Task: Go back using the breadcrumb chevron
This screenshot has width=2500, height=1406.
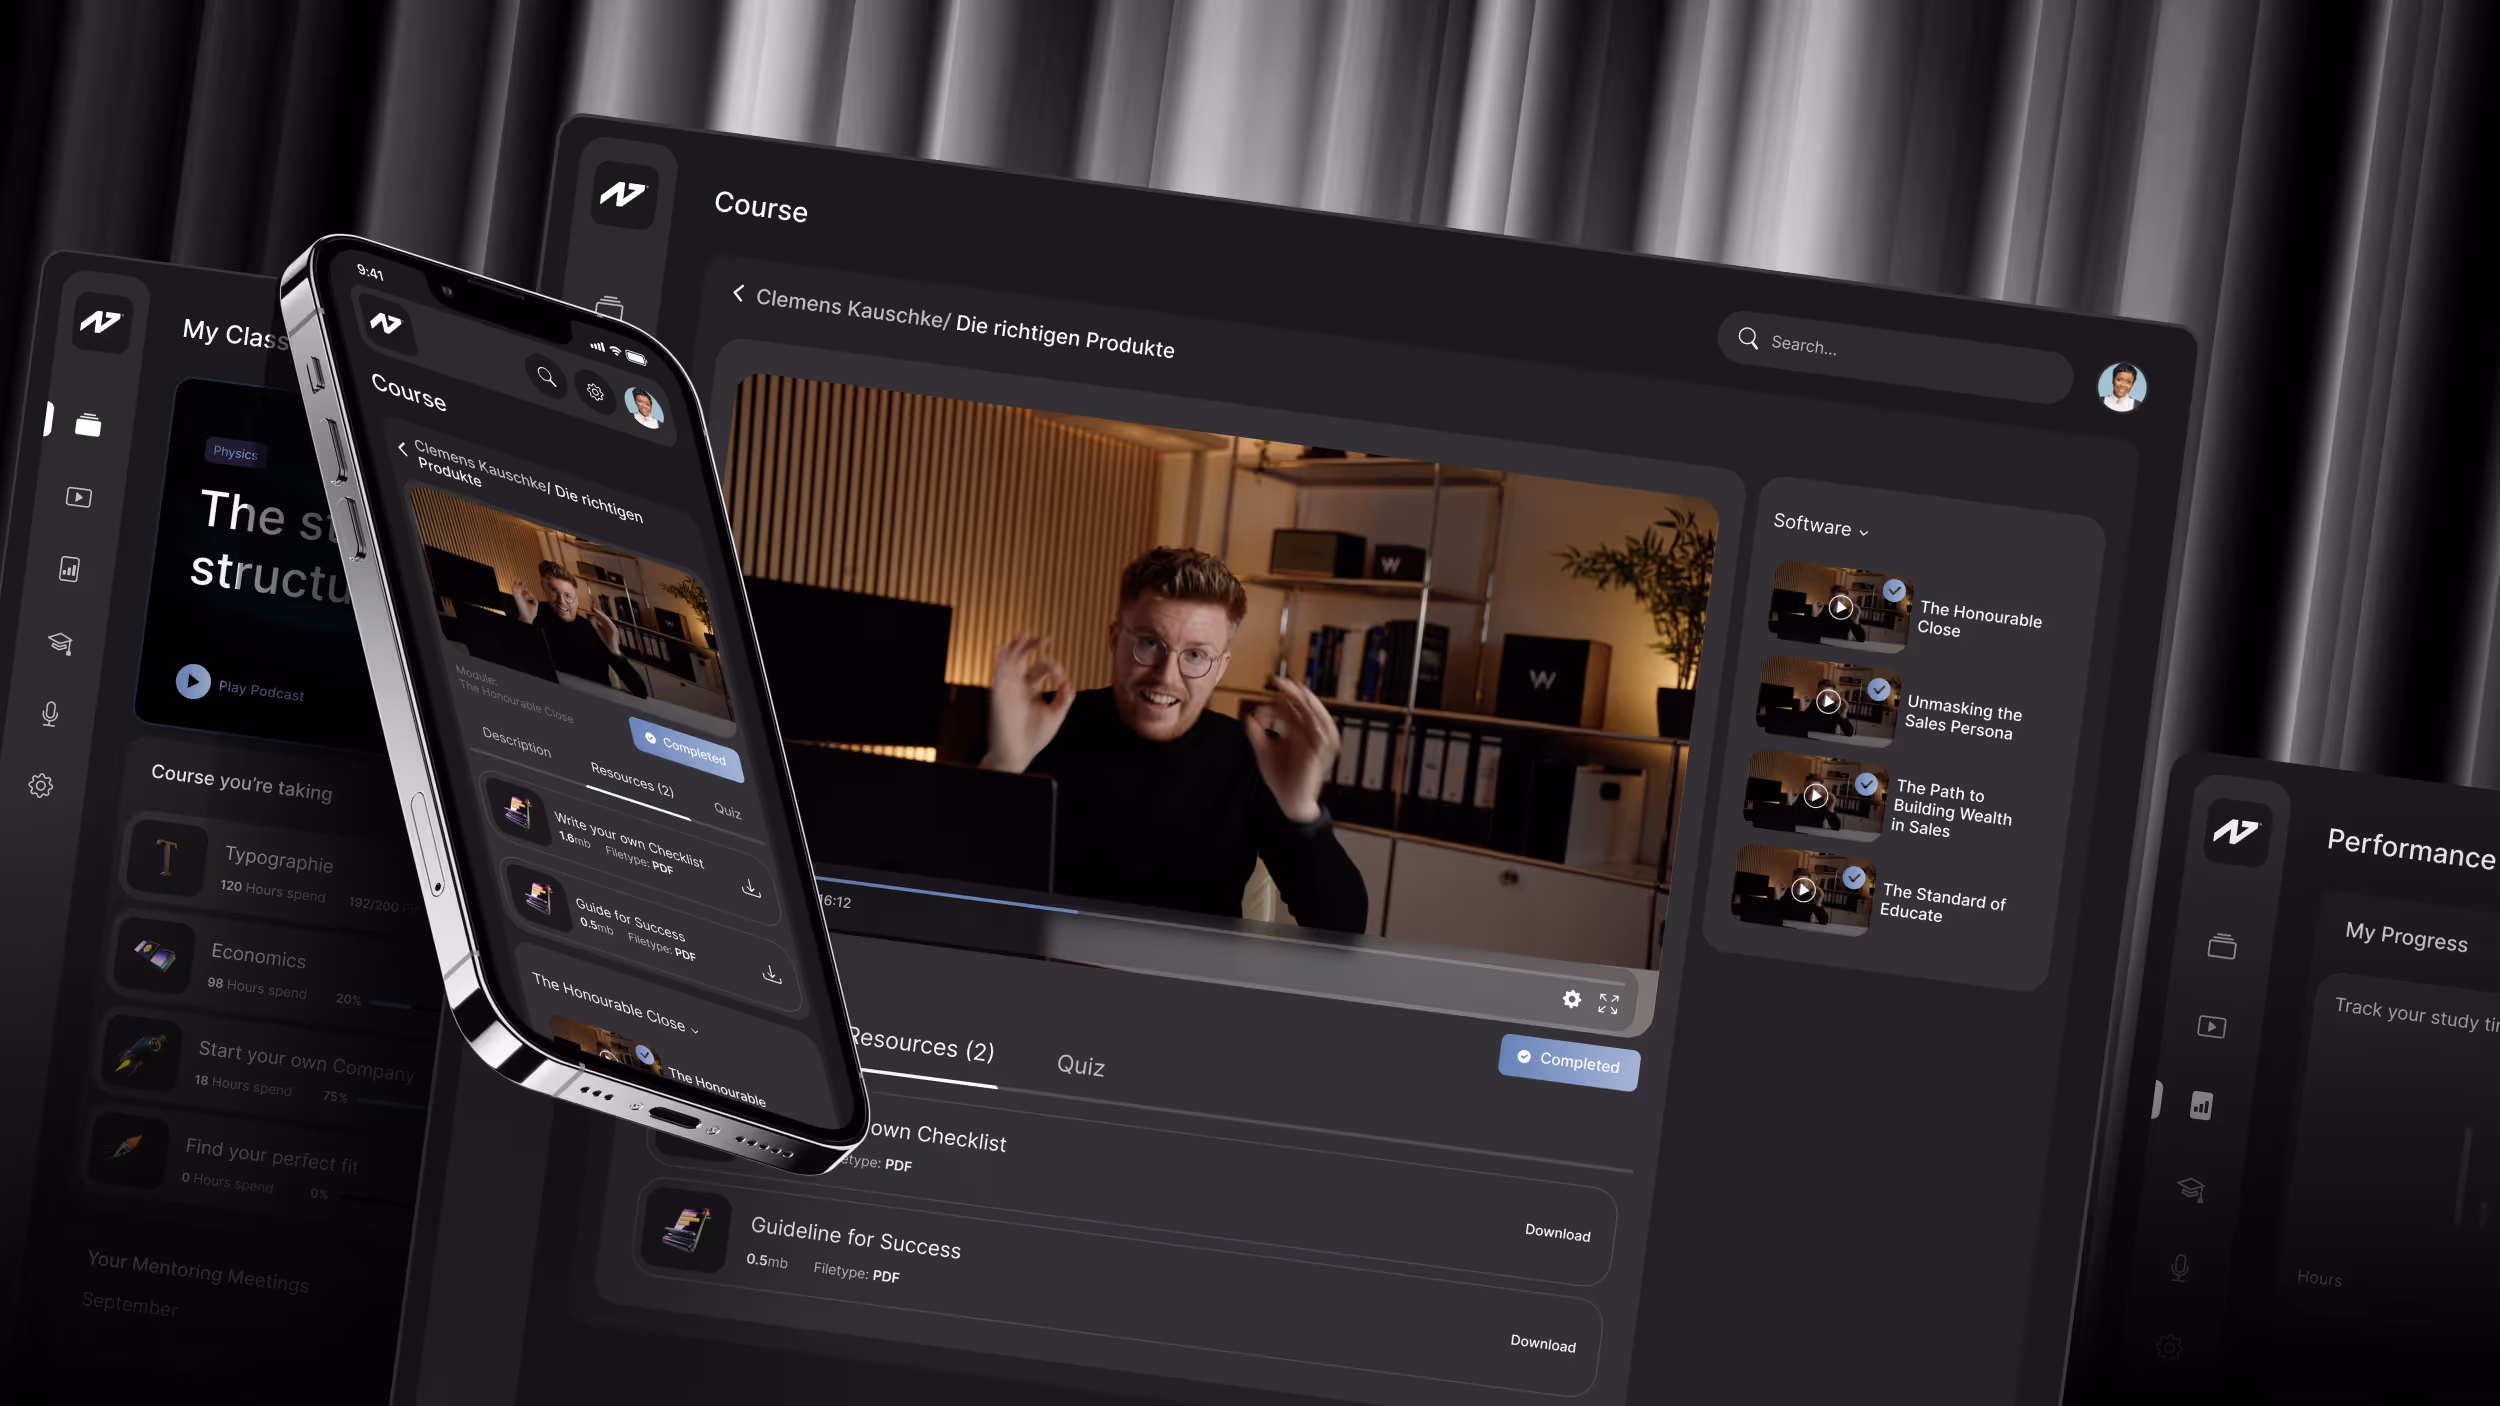Action: point(738,293)
